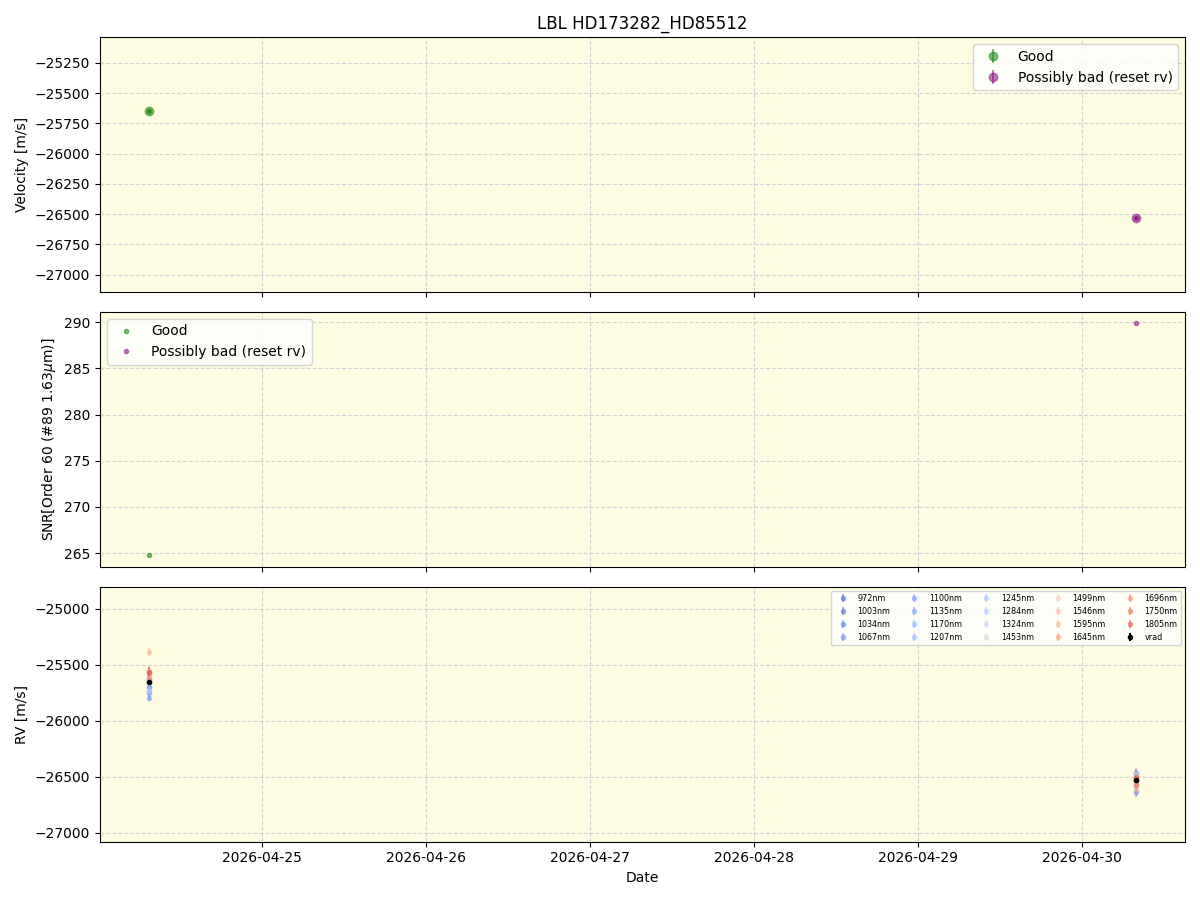The image size is (1200, 900).
Task: Click the 280 SNR tick label
Action: pos(79,415)
